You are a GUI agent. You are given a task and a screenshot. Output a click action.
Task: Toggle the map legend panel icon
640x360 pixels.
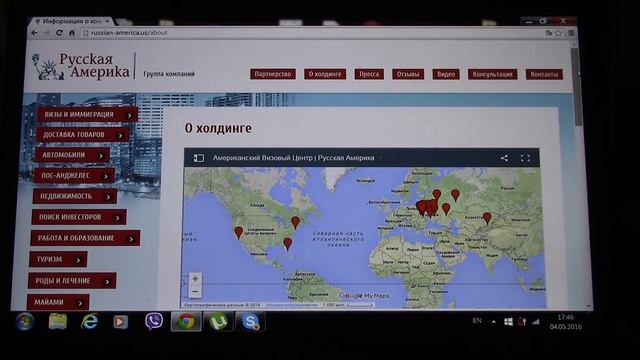click(199, 158)
